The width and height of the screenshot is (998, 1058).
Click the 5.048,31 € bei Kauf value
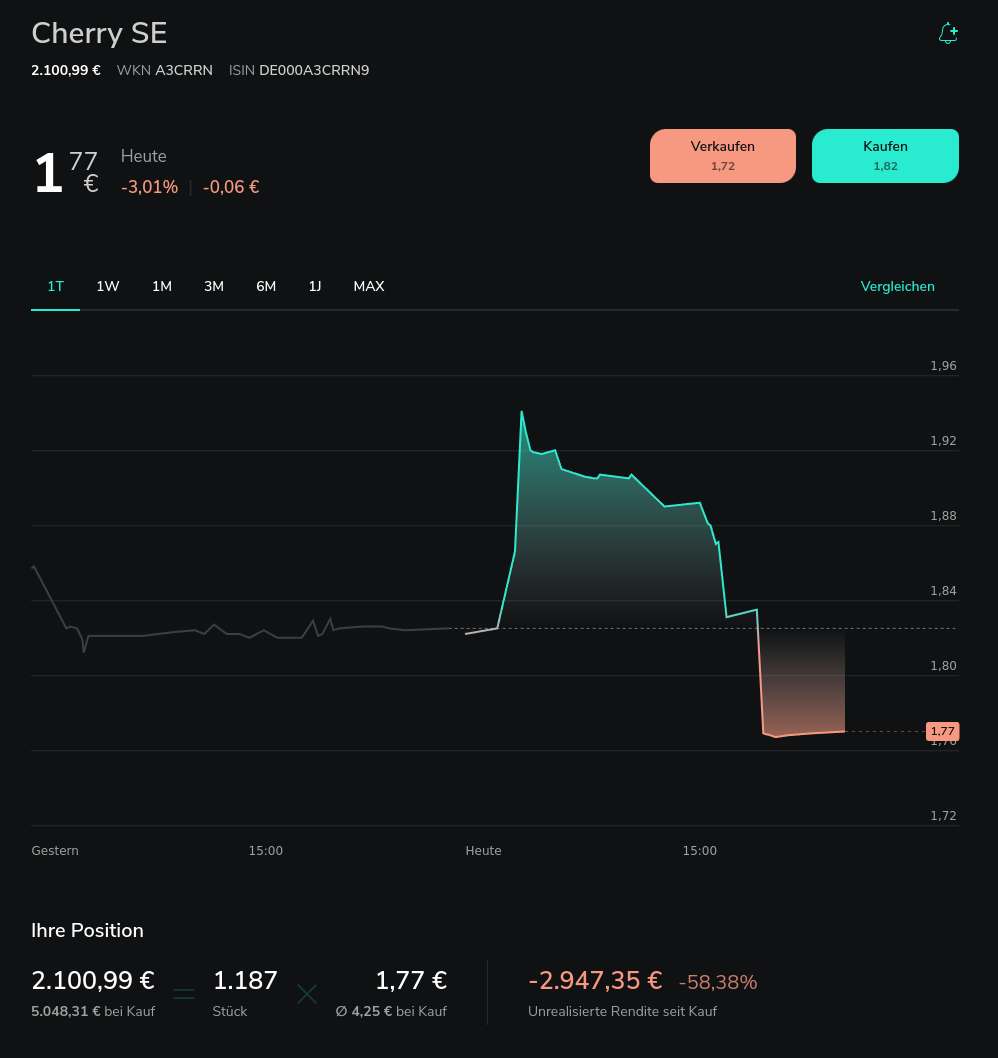(x=93, y=1011)
